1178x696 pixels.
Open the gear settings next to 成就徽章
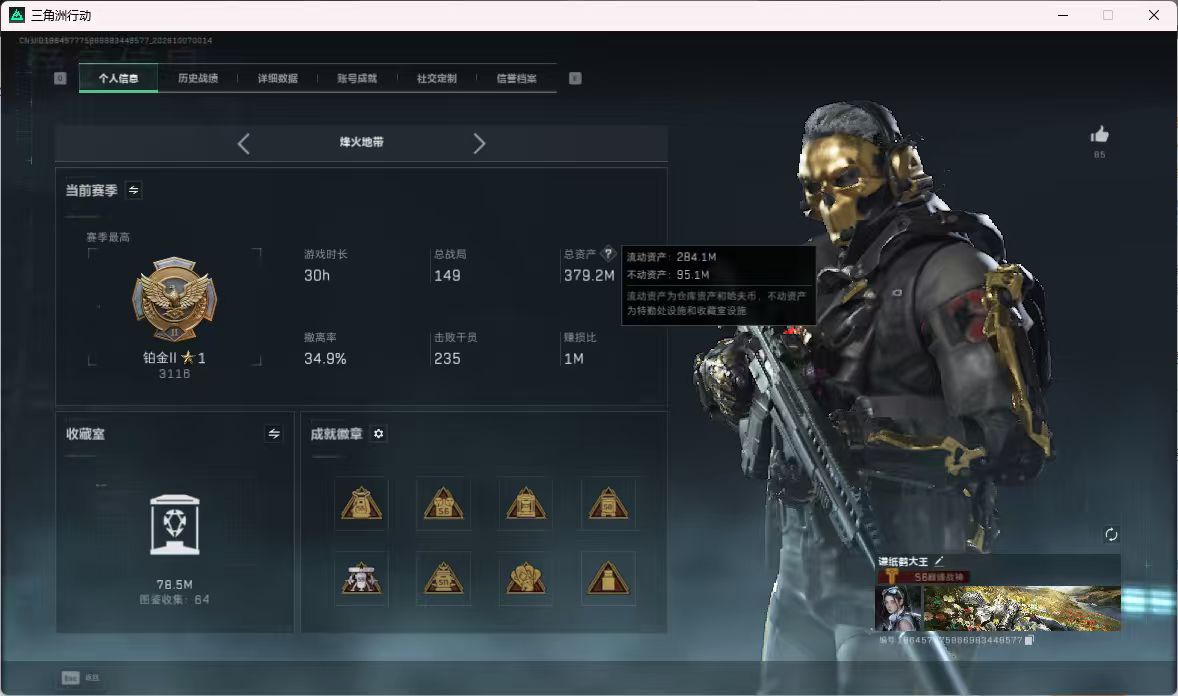point(379,434)
